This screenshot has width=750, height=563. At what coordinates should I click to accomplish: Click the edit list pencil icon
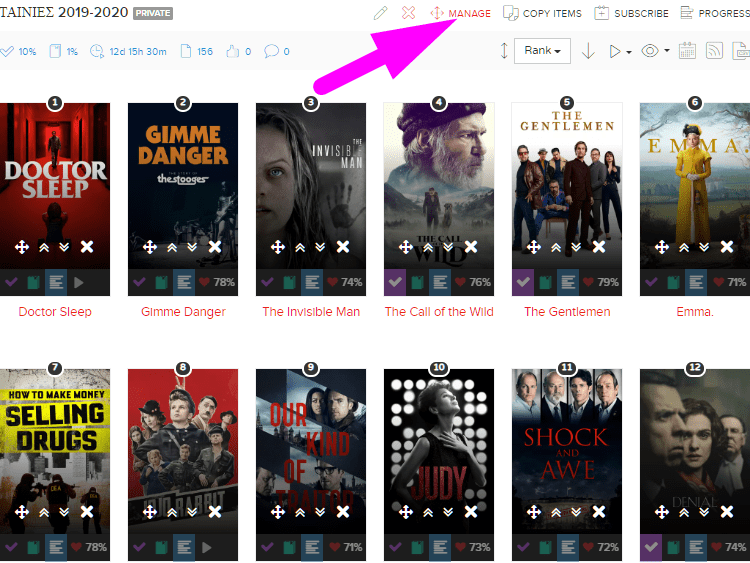click(x=380, y=13)
